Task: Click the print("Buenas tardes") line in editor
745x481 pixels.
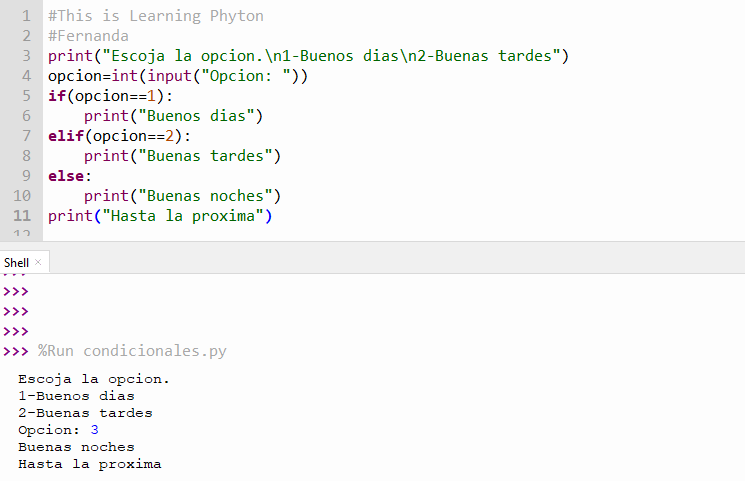Action: pyautogui.click(x=182, y=156)
